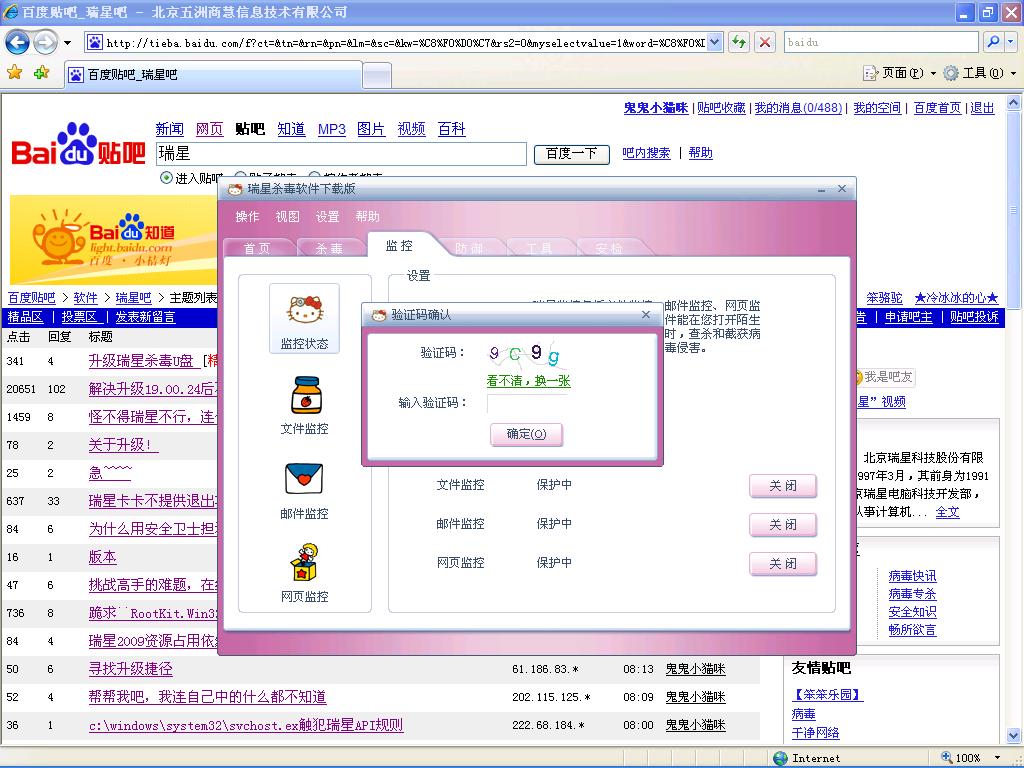Click 关闭 button for 网页监控
The height and width of the screenshot is (768, 1024).
pyautogui.click(x=783, y=564)
